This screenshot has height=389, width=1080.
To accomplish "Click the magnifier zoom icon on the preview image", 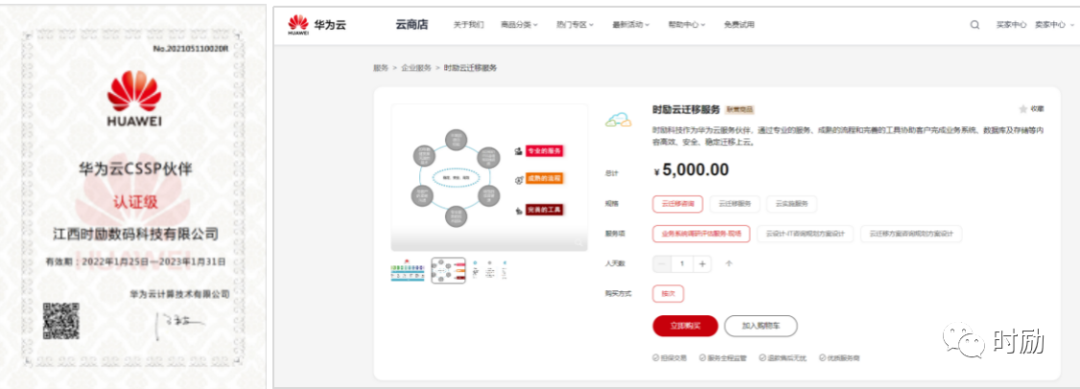I will click(x=578, y=242).
